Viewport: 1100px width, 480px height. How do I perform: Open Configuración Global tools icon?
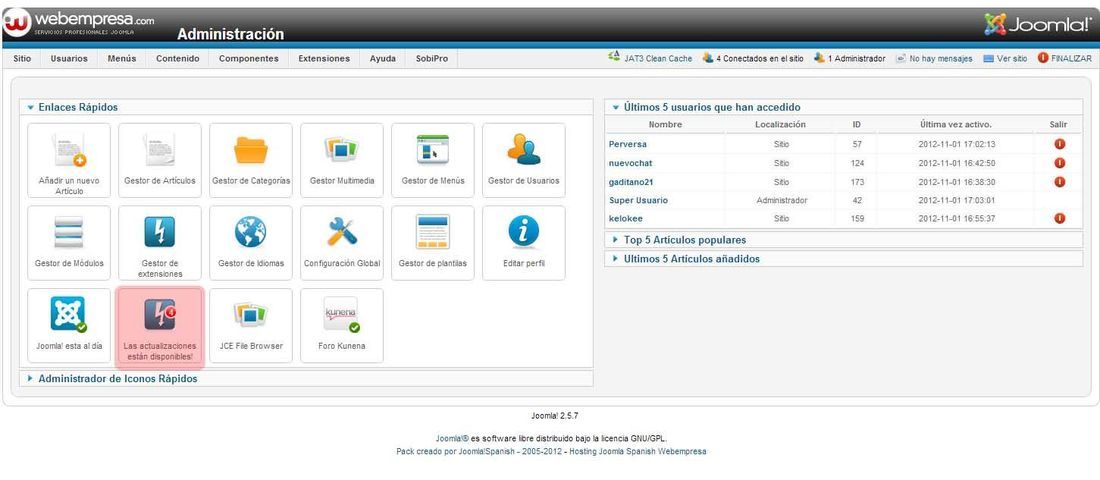click(342, 243)
